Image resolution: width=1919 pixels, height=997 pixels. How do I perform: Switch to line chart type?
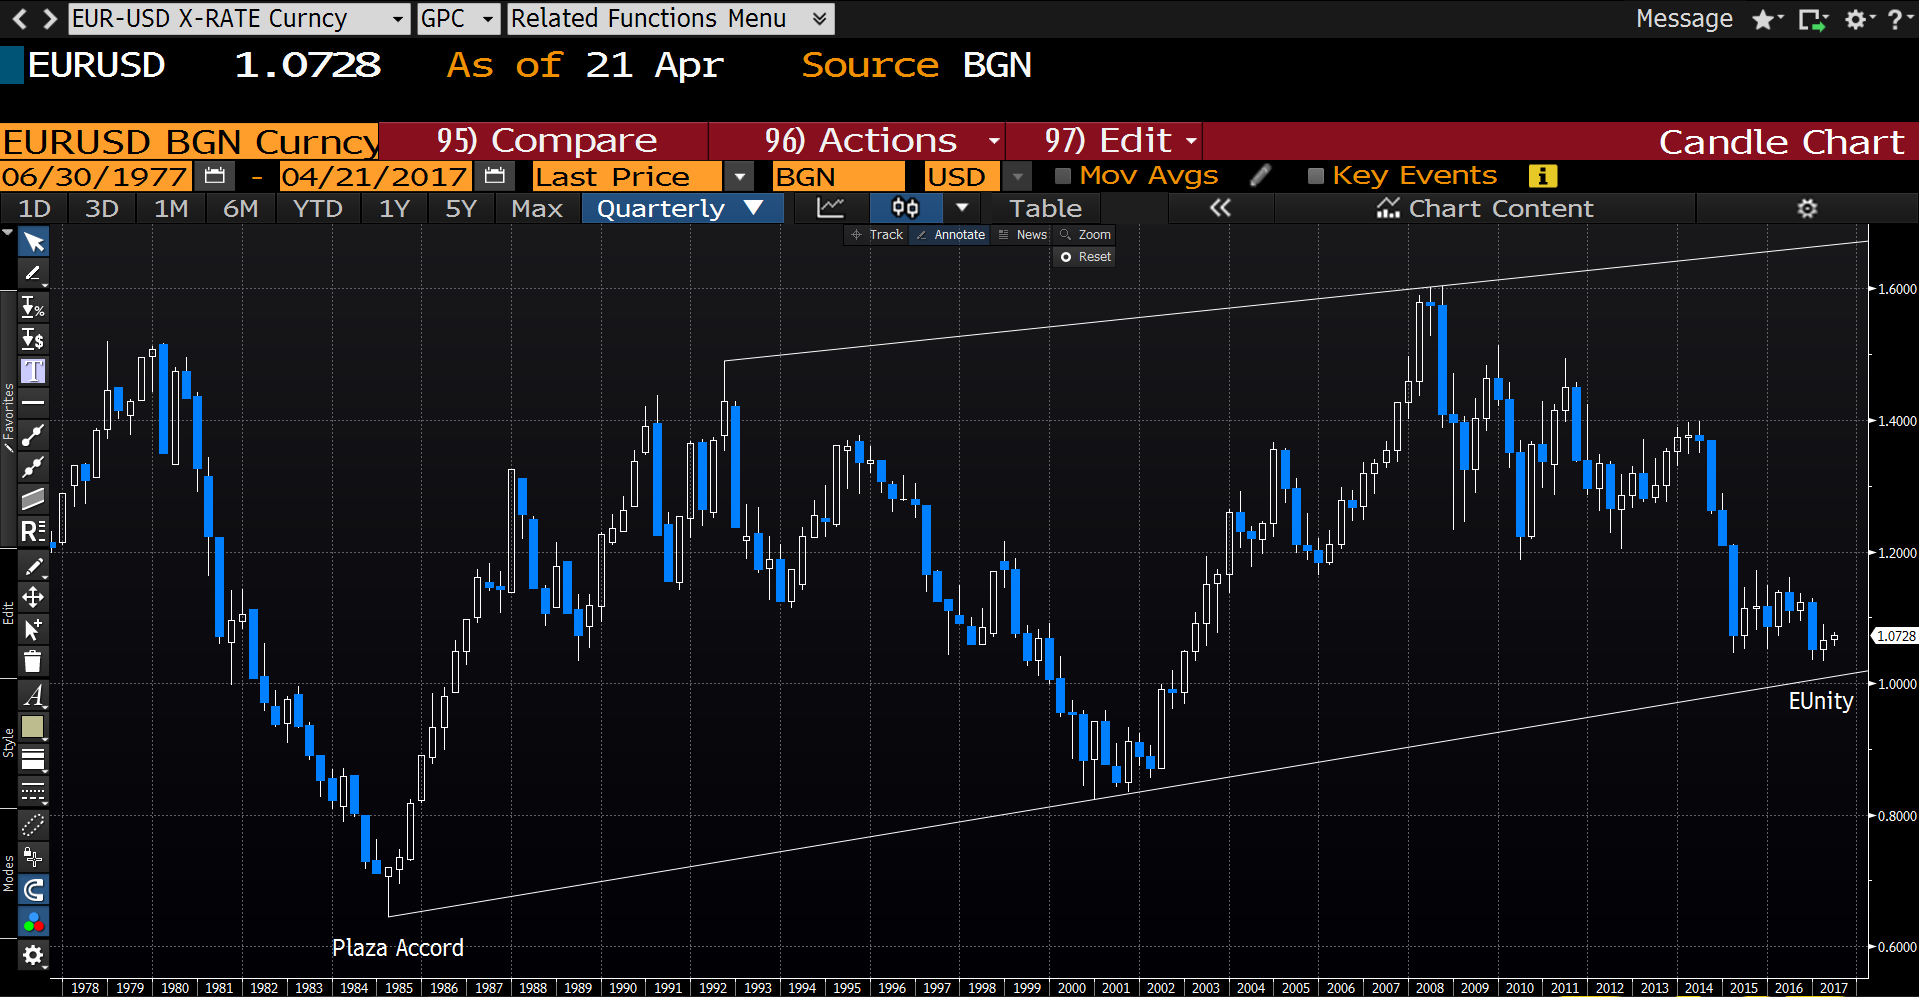(831, 208)
